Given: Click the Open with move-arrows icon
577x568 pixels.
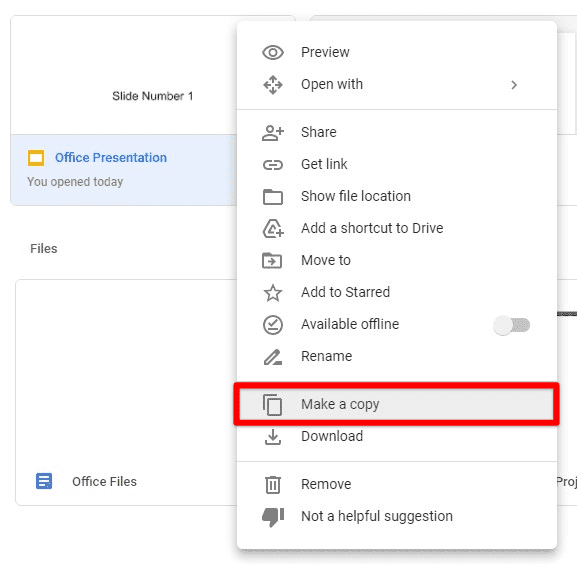Looking at the screenshot, I should 273,85.
